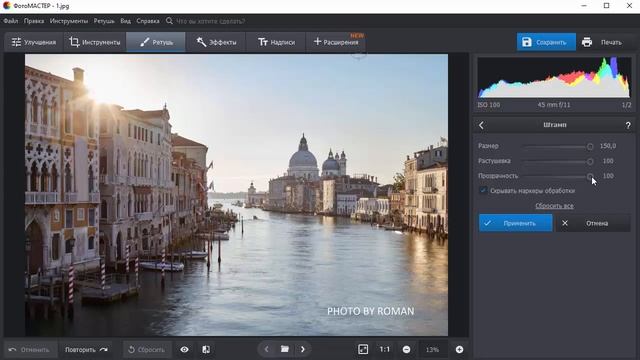Click the search field 'Что вы хотите сделать?'
Screen dimensions: 640x360
(210, 21)
